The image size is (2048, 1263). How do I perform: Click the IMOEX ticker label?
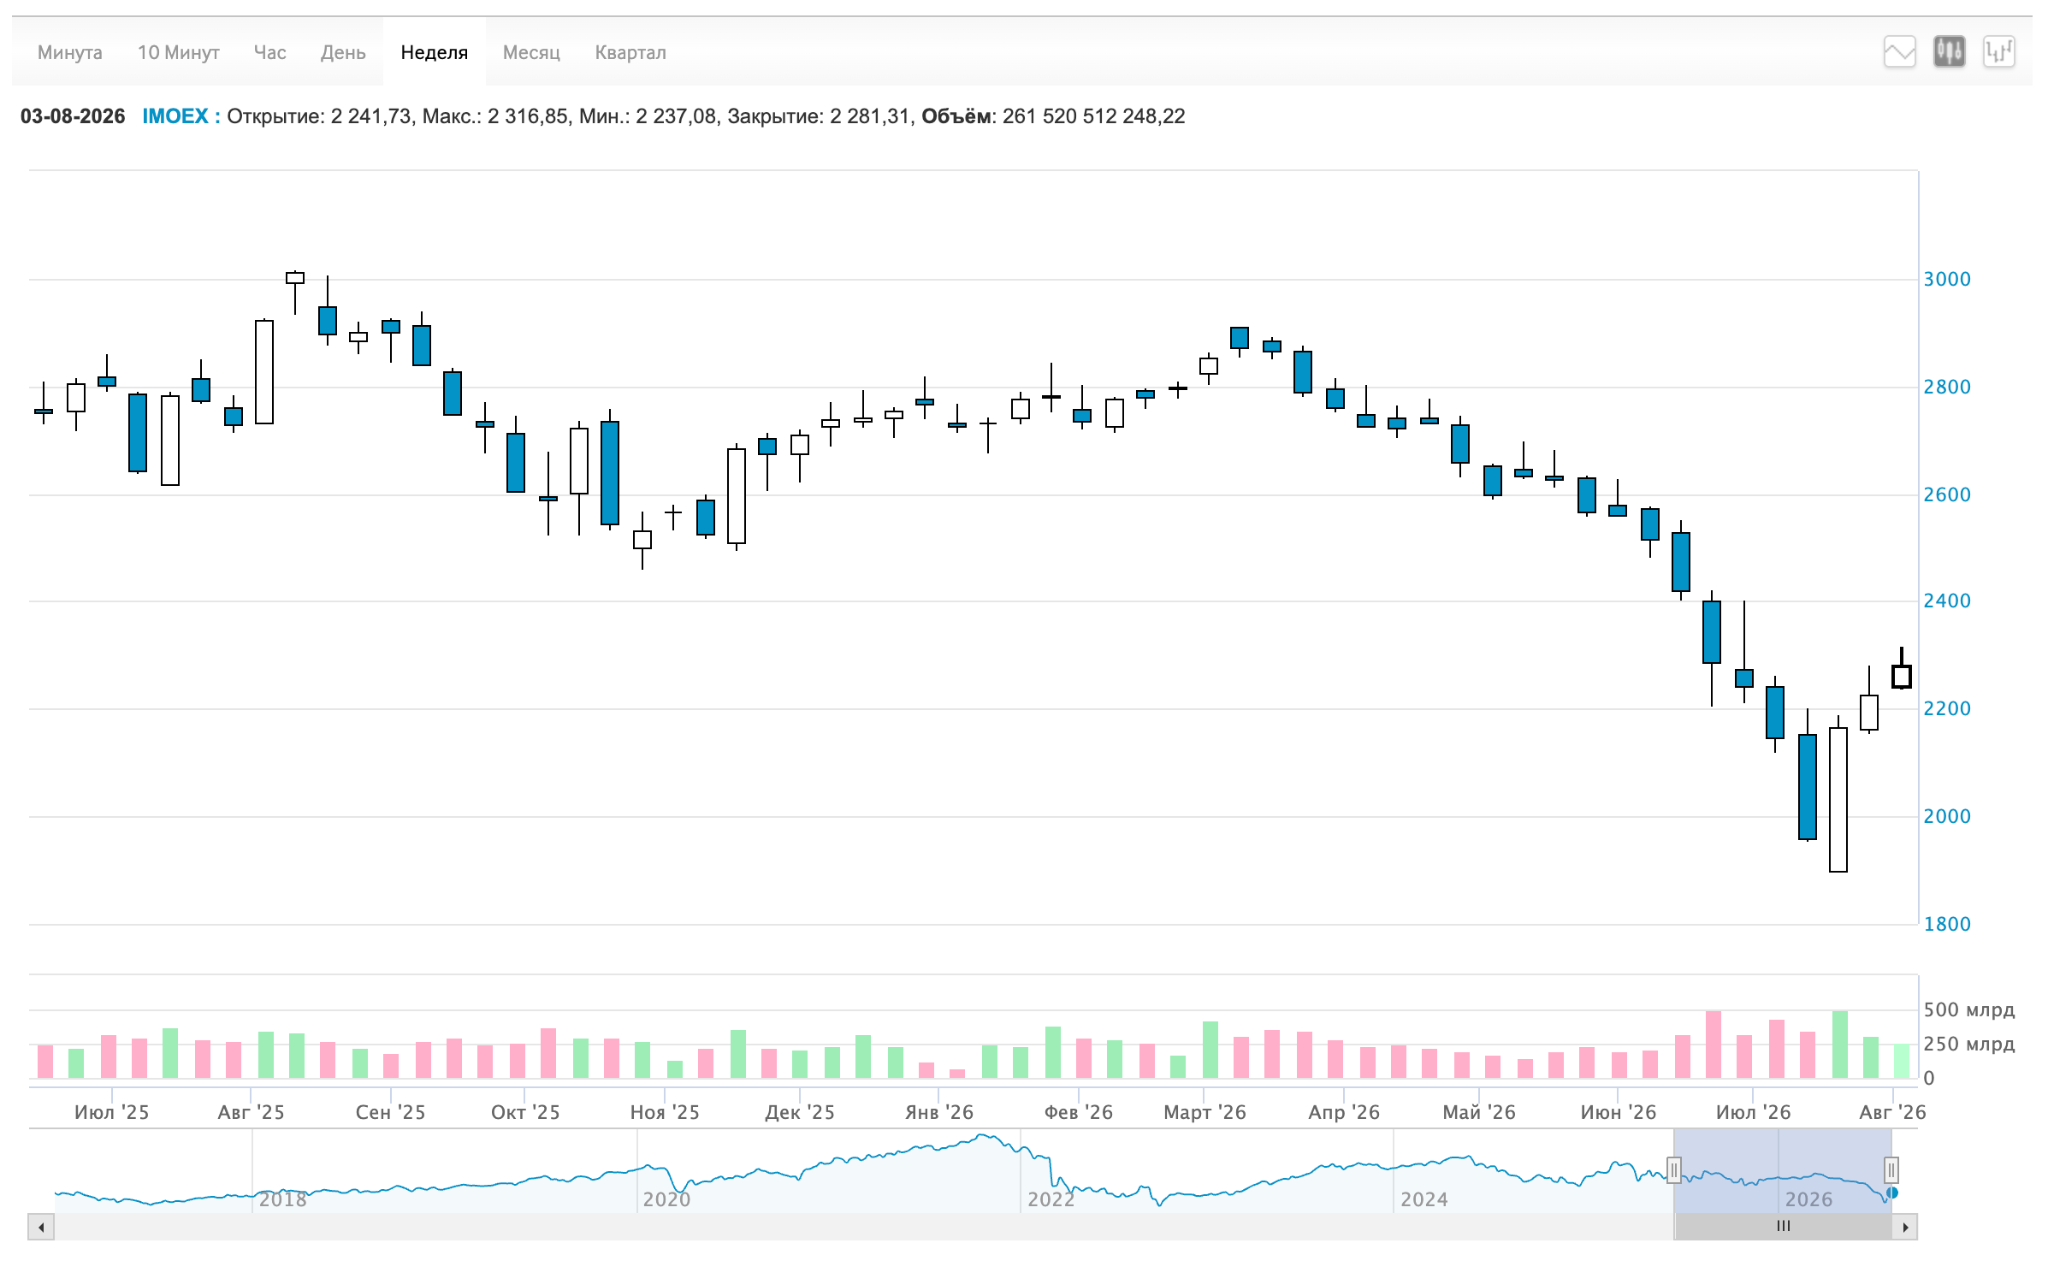[x=175, y=116]
